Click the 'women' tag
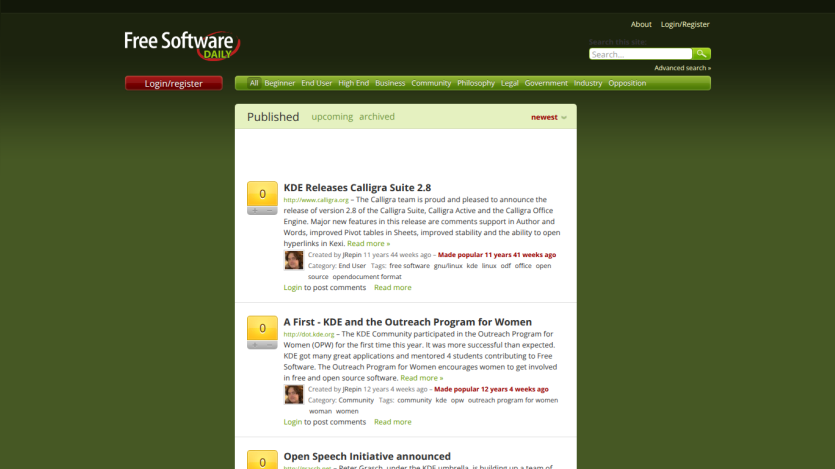Image resolution: width=835 pixels, height=469 pixels. click(x=347, y=411)
